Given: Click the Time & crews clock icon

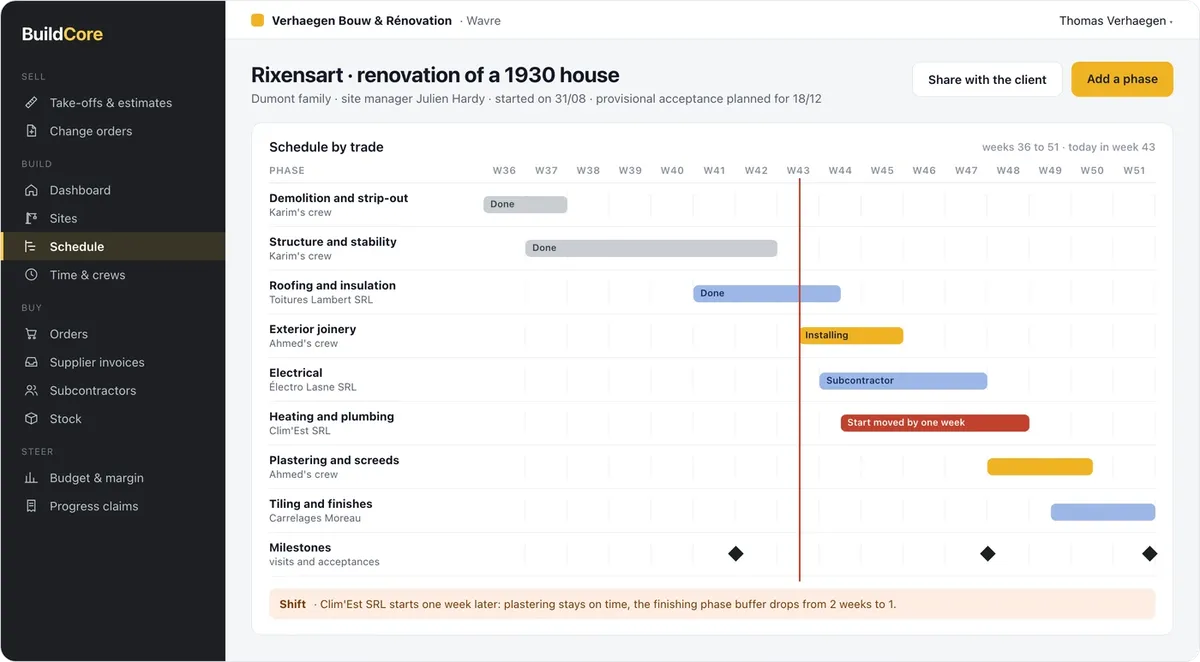Looking at the screenshot, I should click(31, 275).
